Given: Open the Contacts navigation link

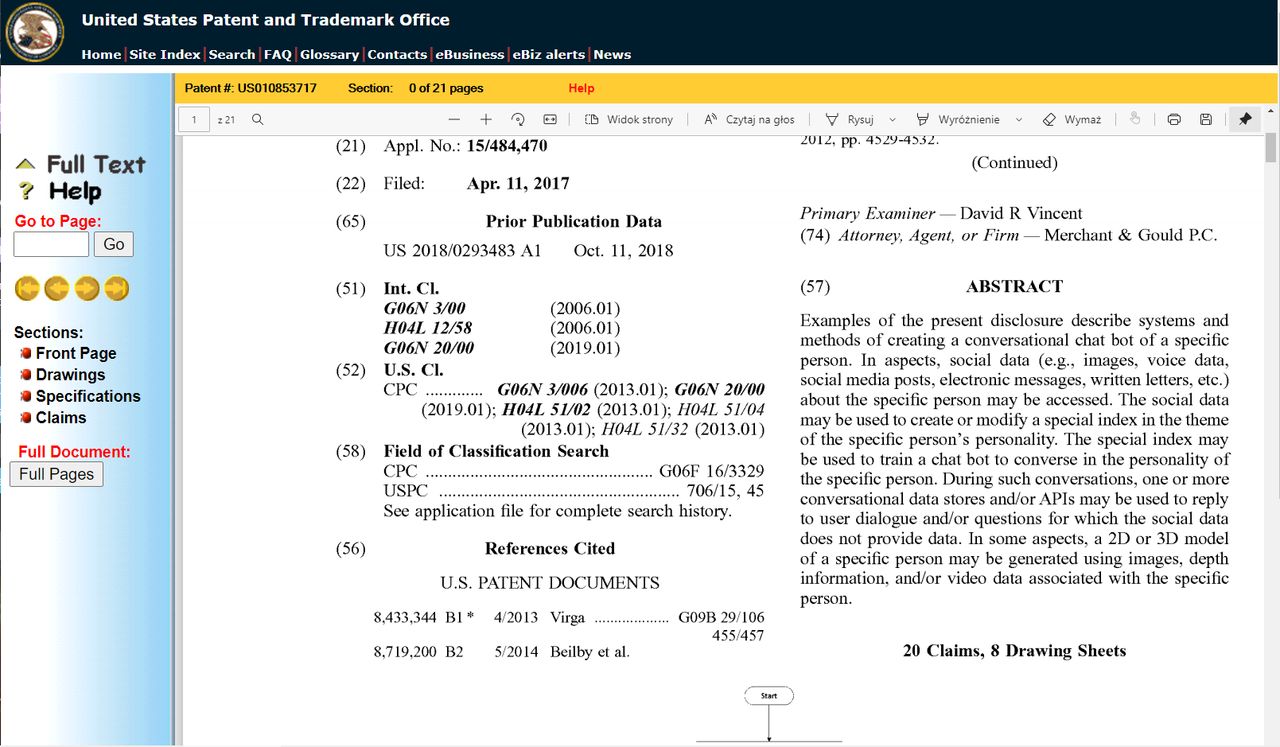Looking at the screenshot, I should (397, 55).
